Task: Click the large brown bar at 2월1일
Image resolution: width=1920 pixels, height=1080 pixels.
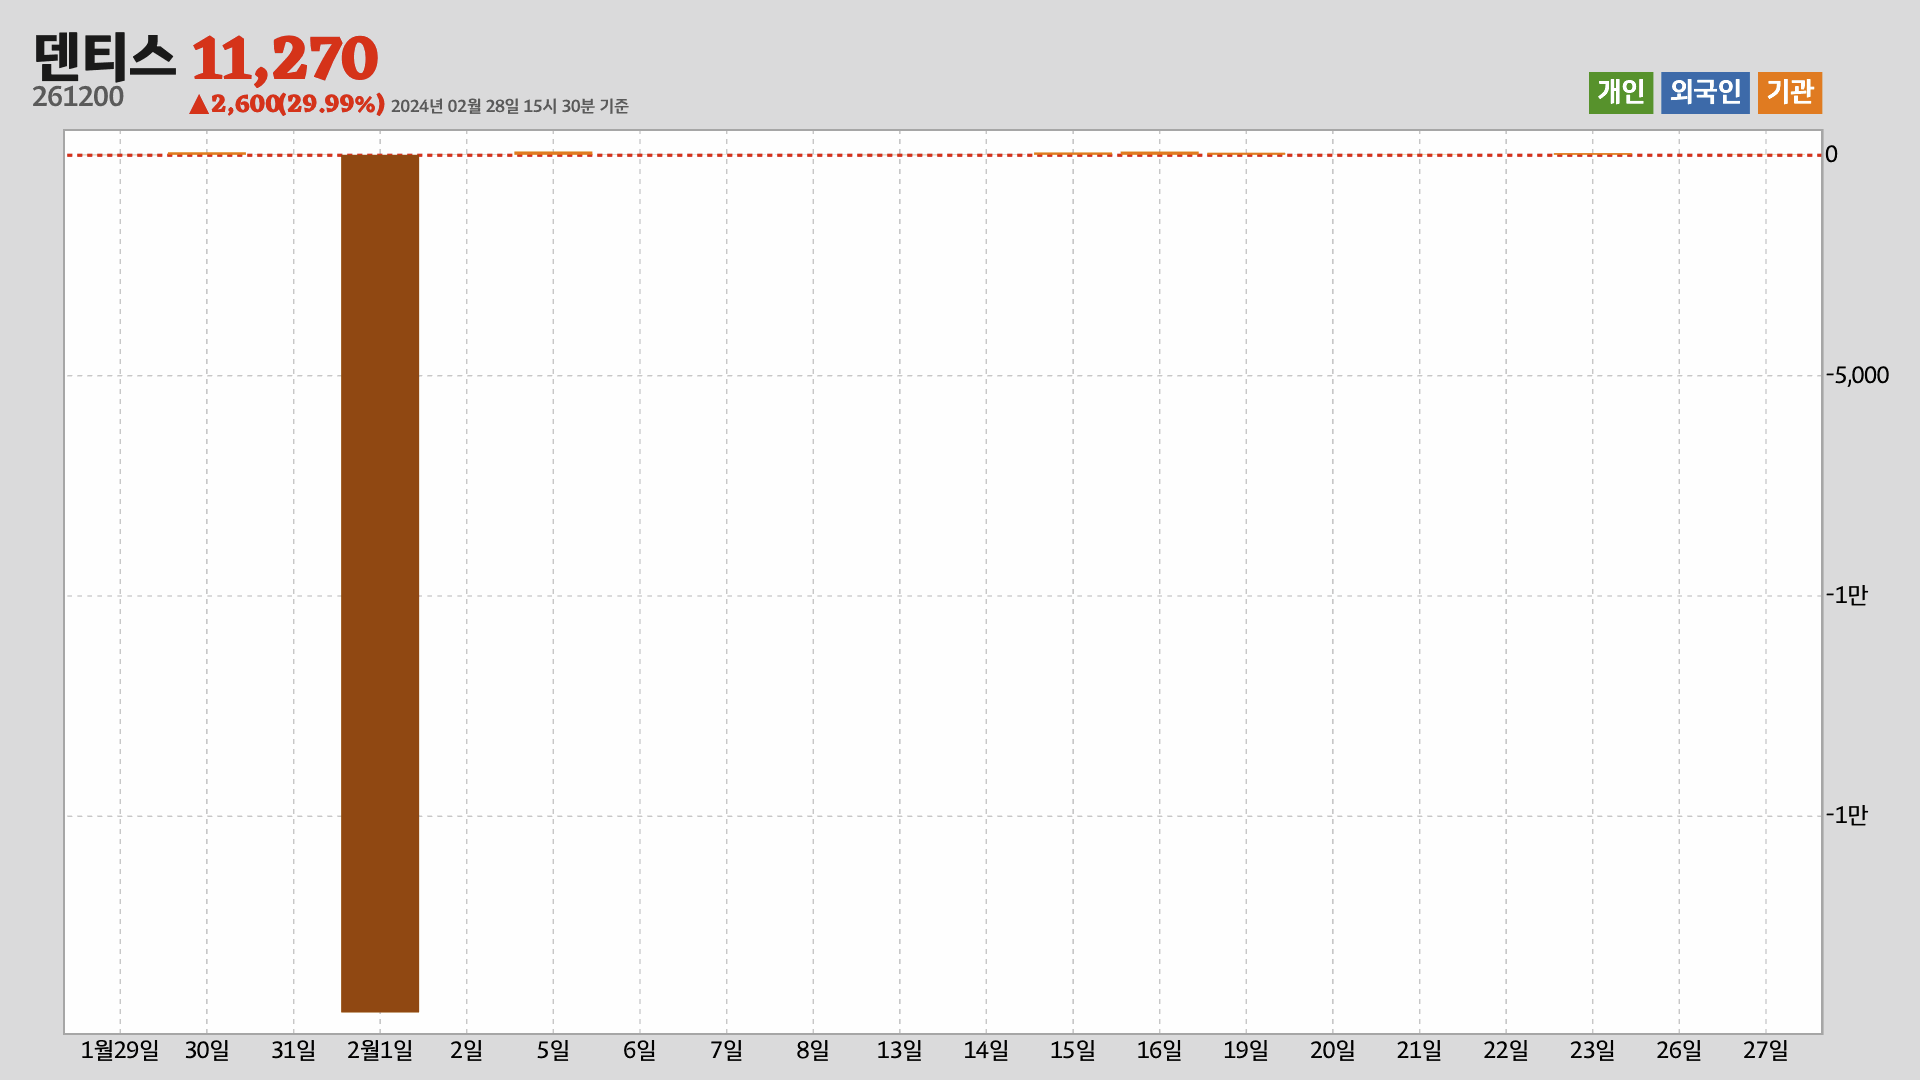Action: (x=380, y=583)
